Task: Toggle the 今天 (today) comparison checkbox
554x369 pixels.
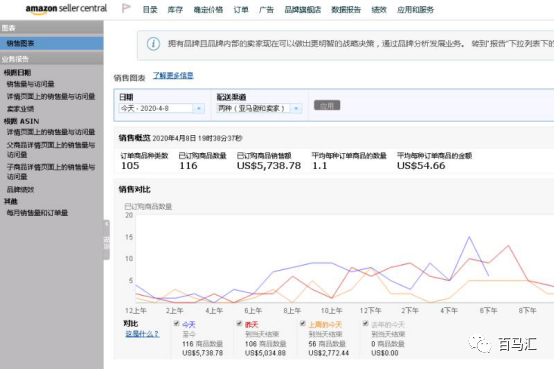Action: click(x=177, y=323)
